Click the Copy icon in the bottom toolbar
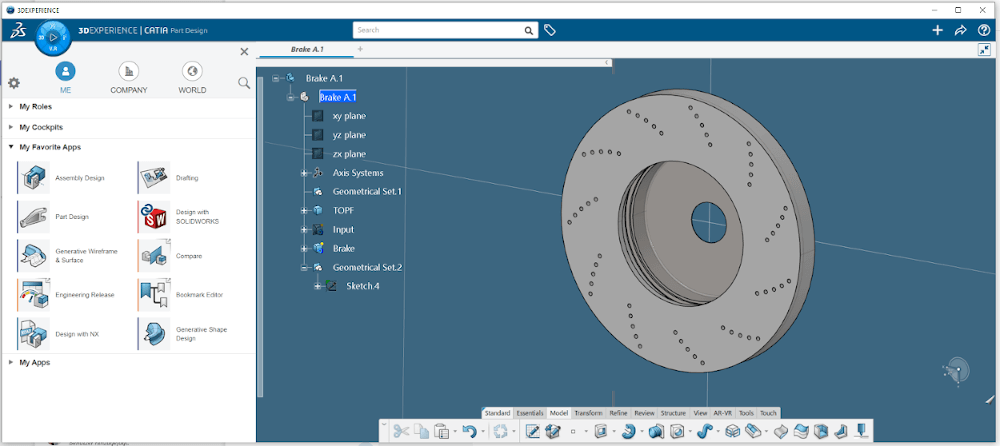Image resolution: width=1000 pixels, height=446 pixels. point(422,431)
